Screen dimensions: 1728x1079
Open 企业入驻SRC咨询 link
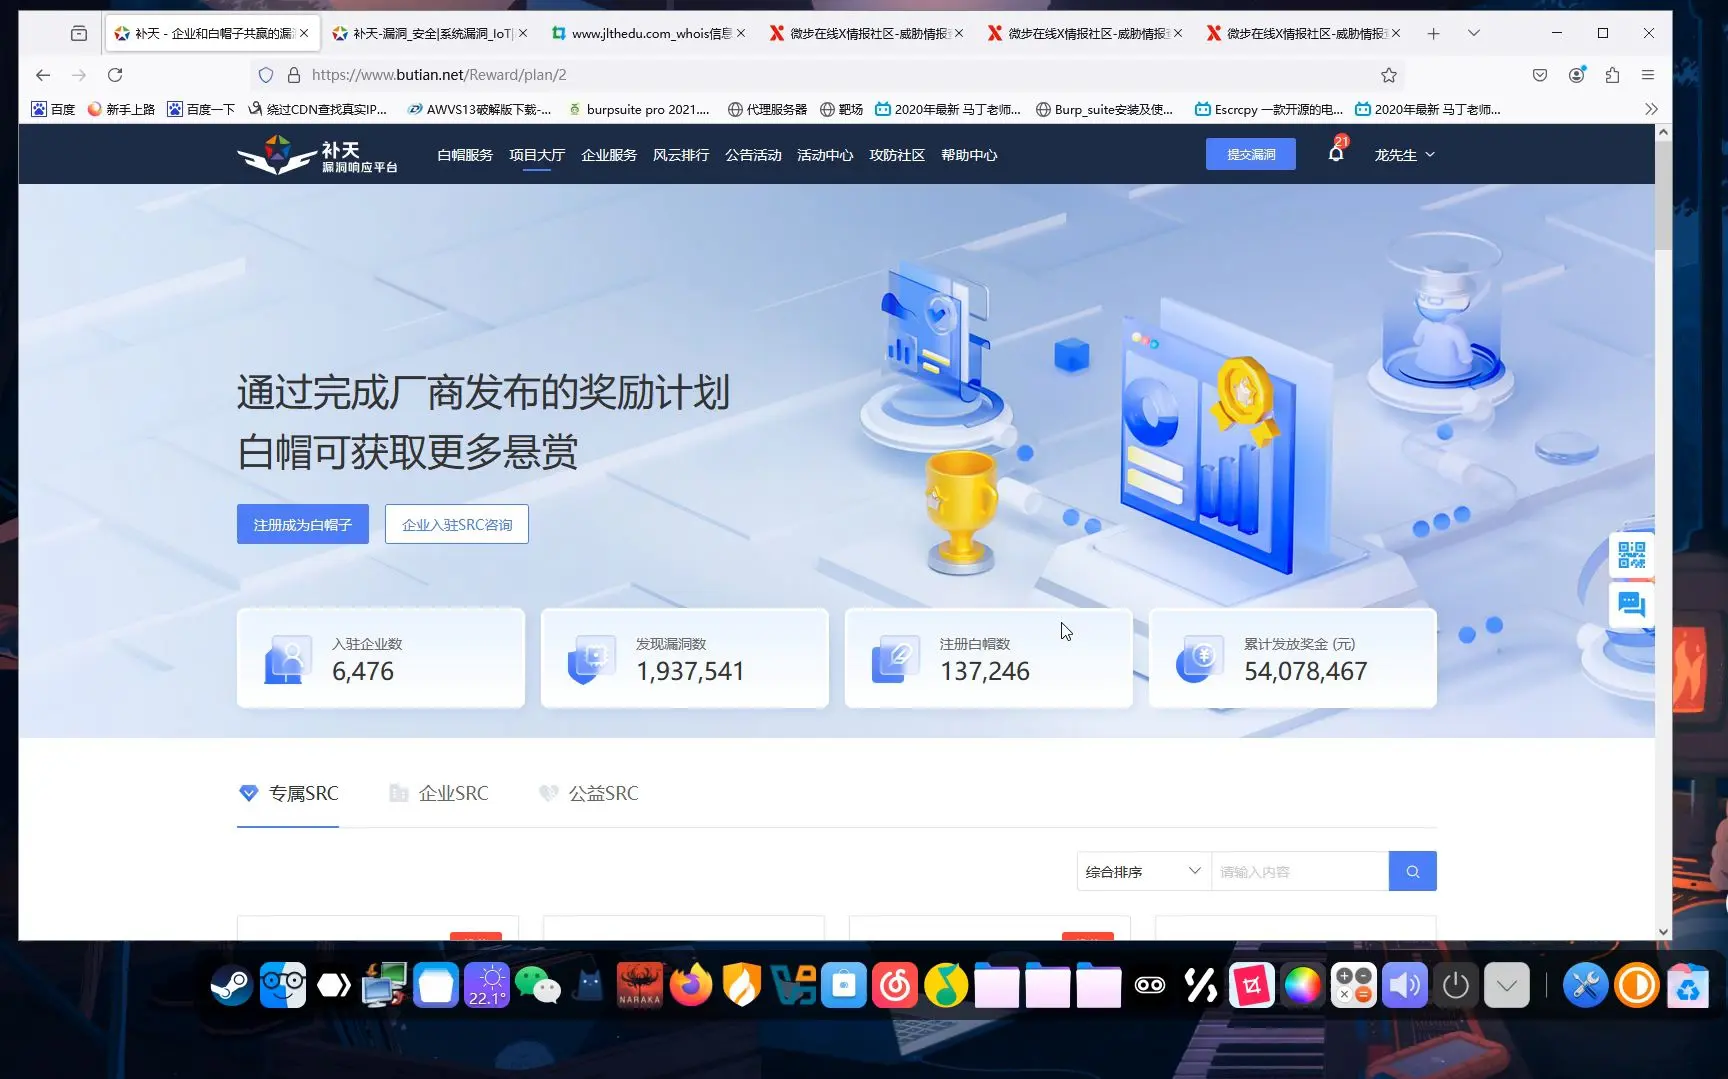[456, 523]
